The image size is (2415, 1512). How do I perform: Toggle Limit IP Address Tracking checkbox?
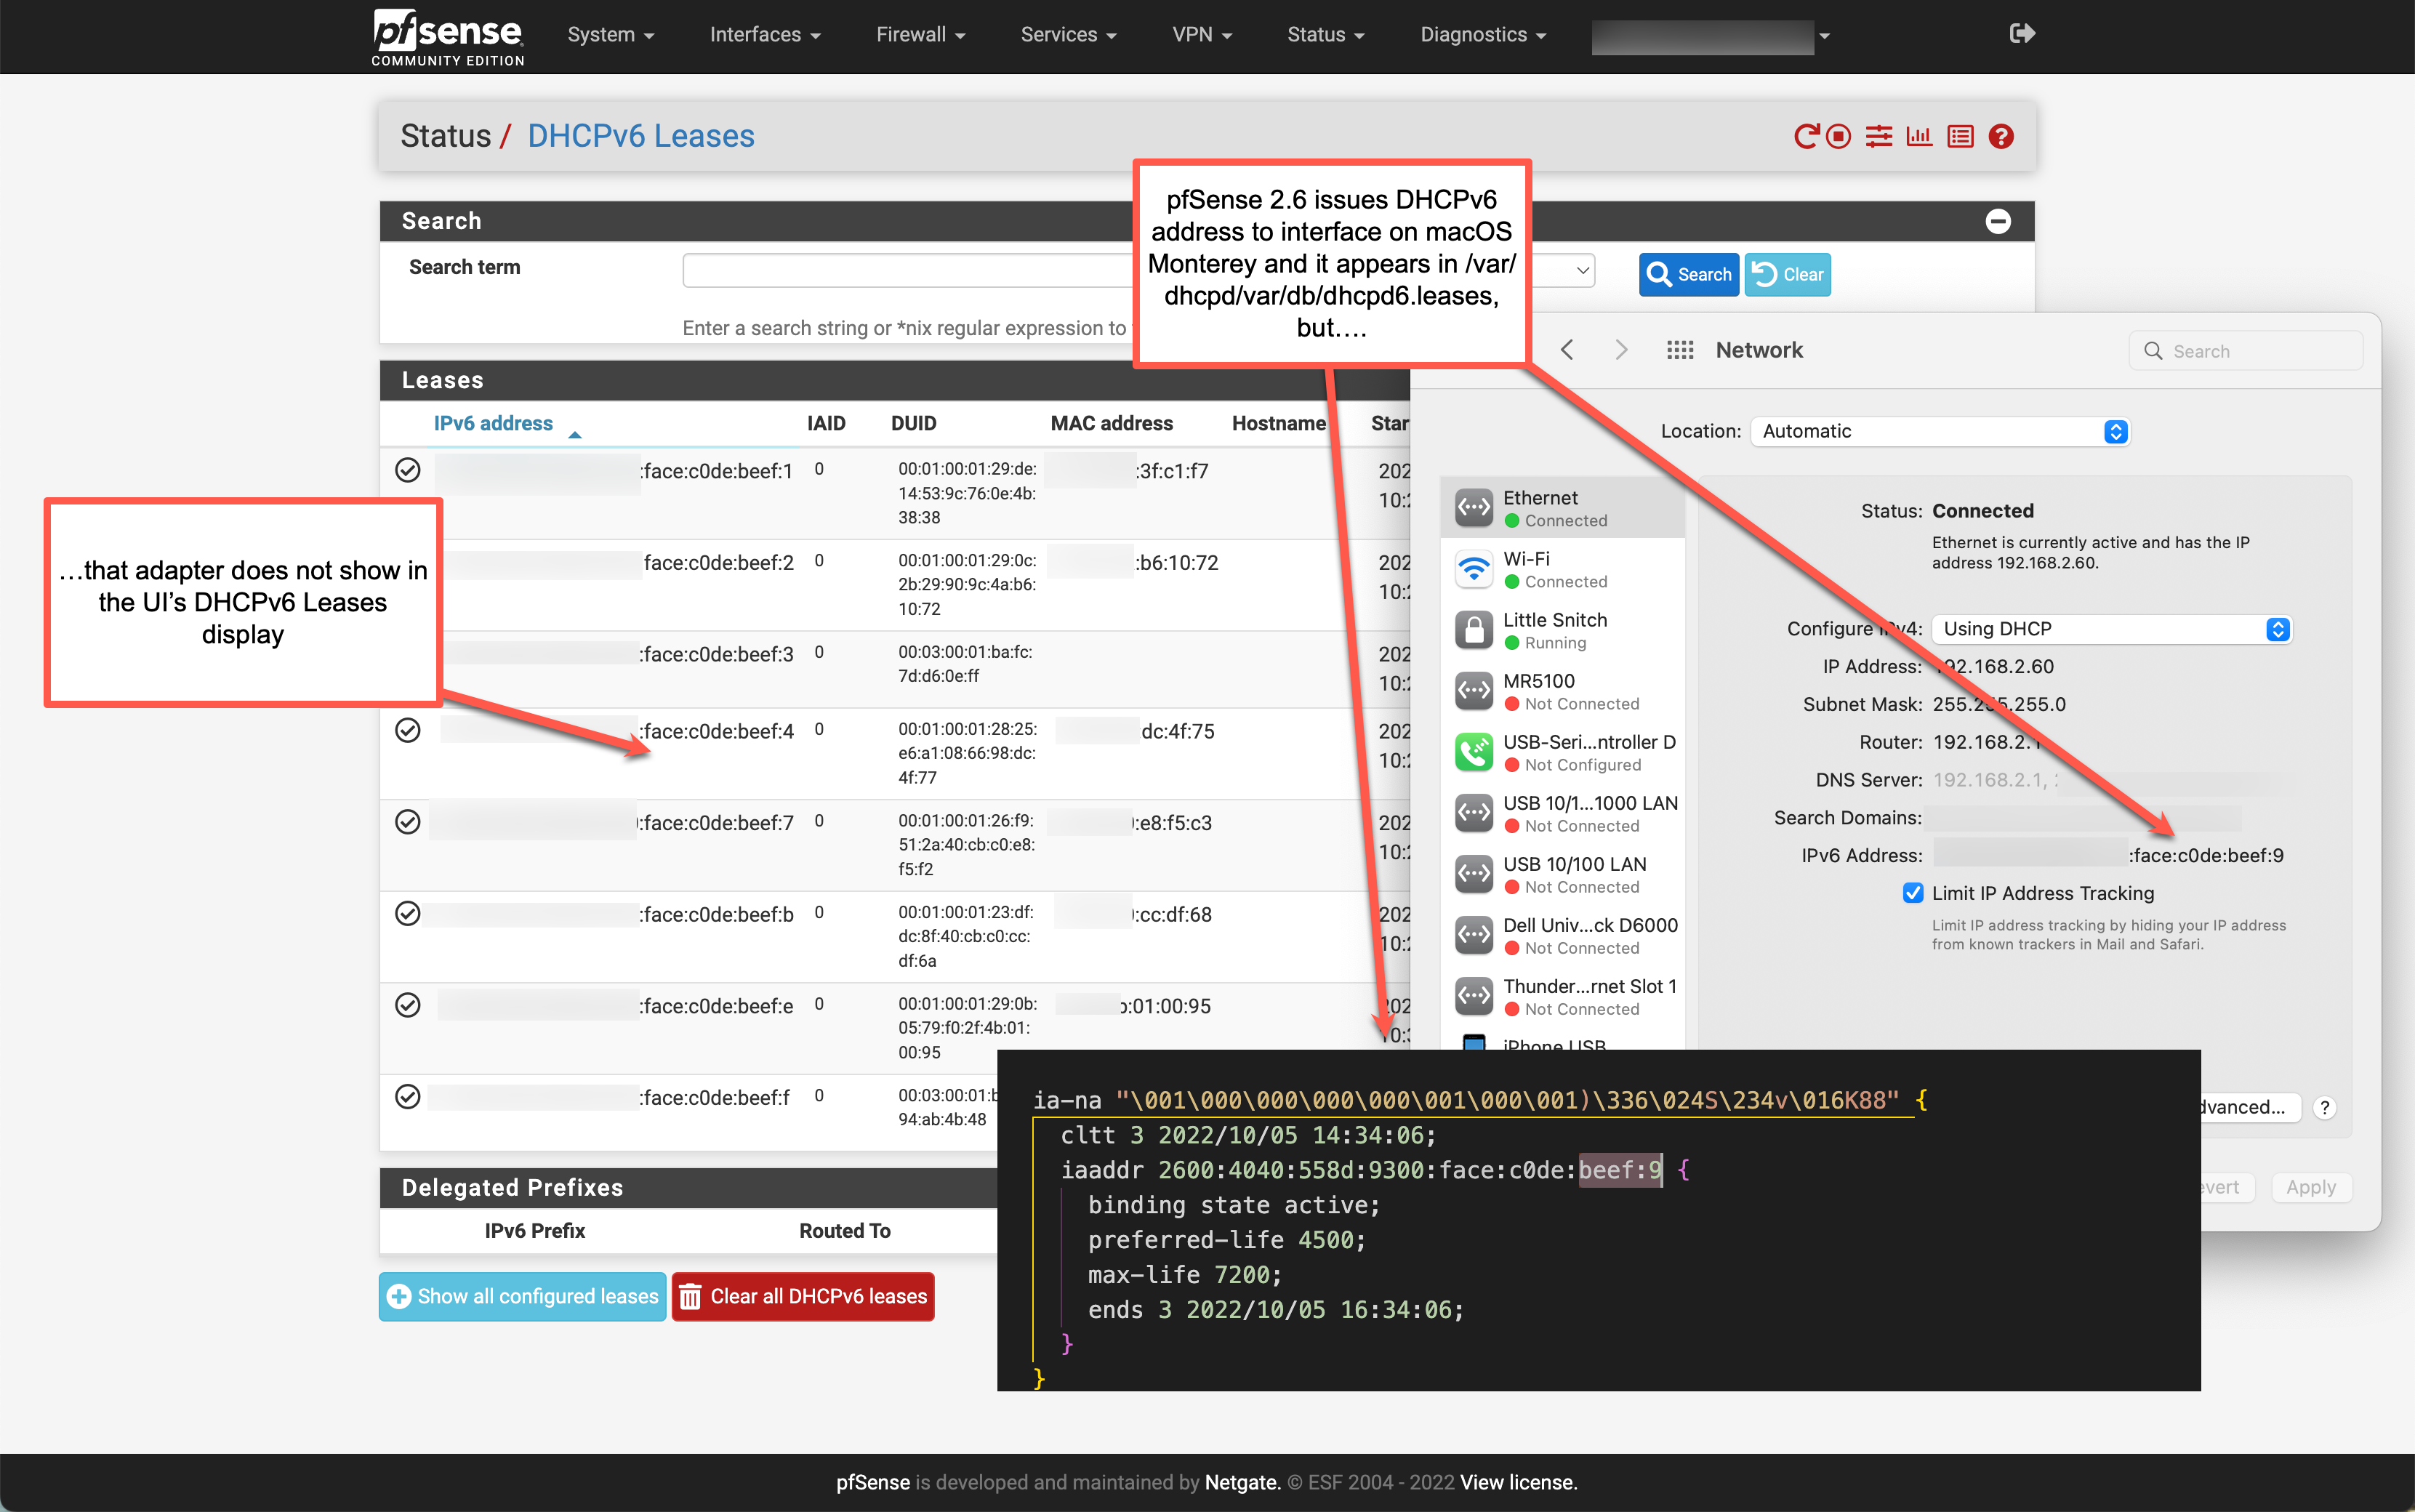pyautogui.click(x=1913, y=893)
